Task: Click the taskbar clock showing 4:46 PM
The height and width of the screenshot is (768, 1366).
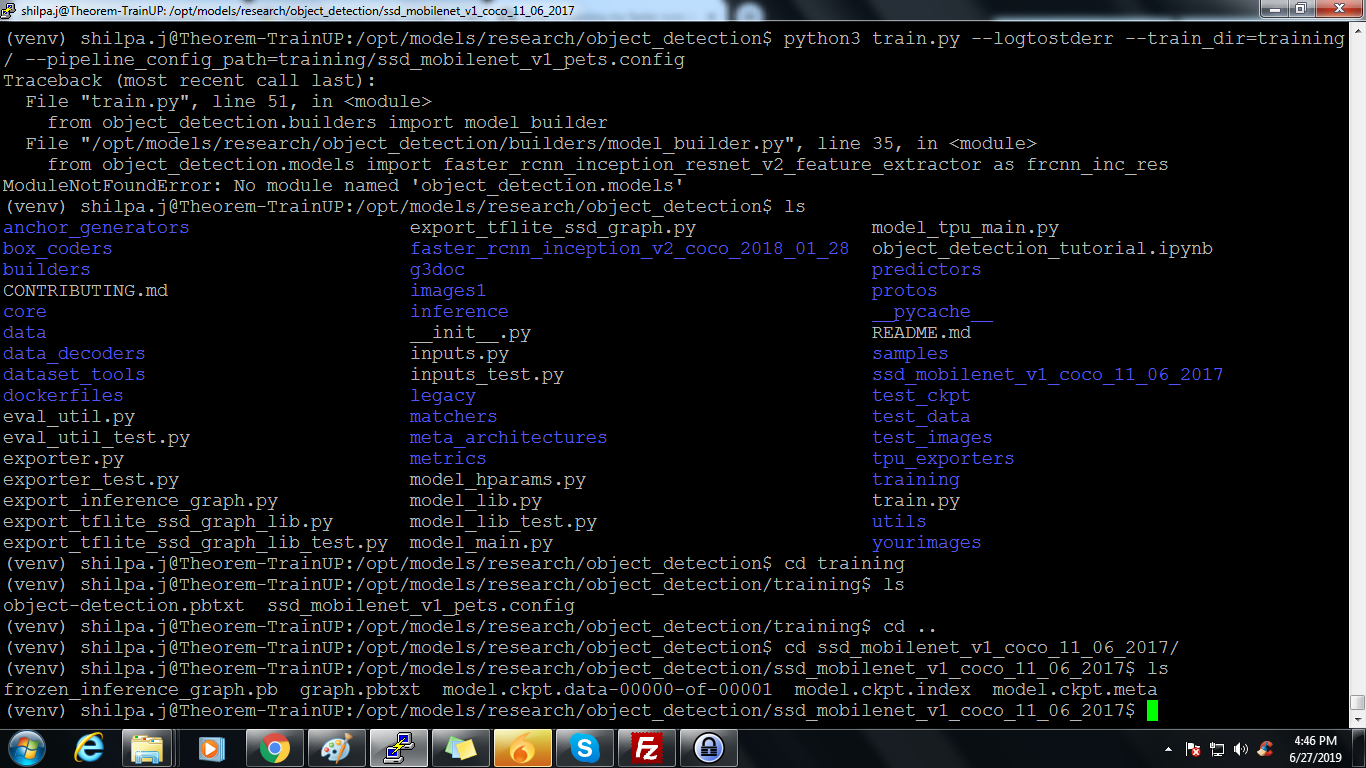Action: [x=1315, y=748]
